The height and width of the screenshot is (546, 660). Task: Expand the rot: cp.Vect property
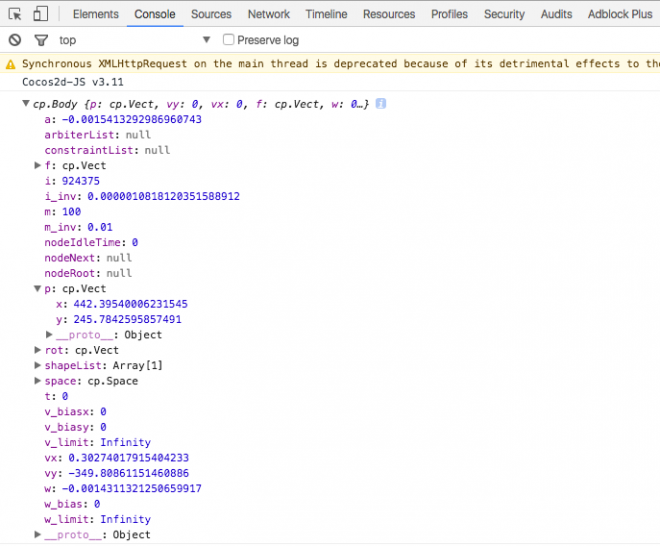coord(38,351)
